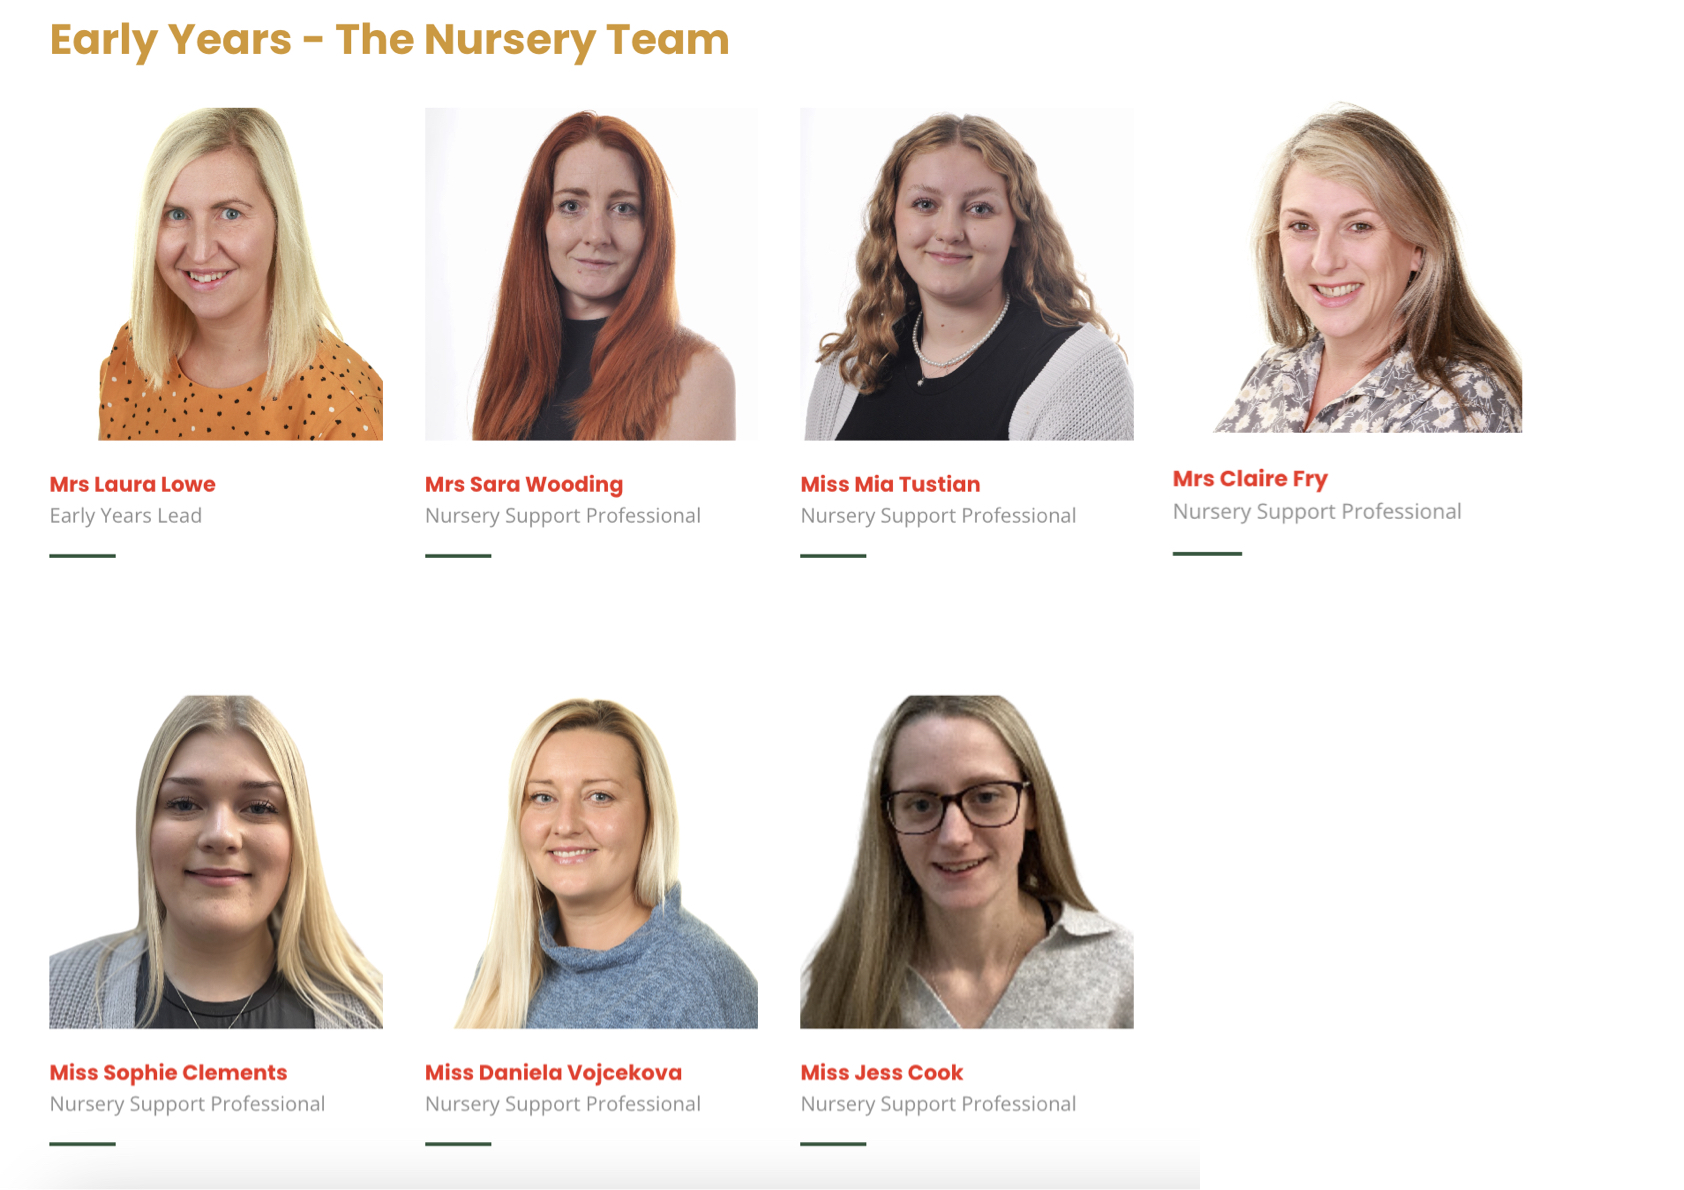
Task: Click the role text under Miss Jess Cook
Action: [938, 1104]
